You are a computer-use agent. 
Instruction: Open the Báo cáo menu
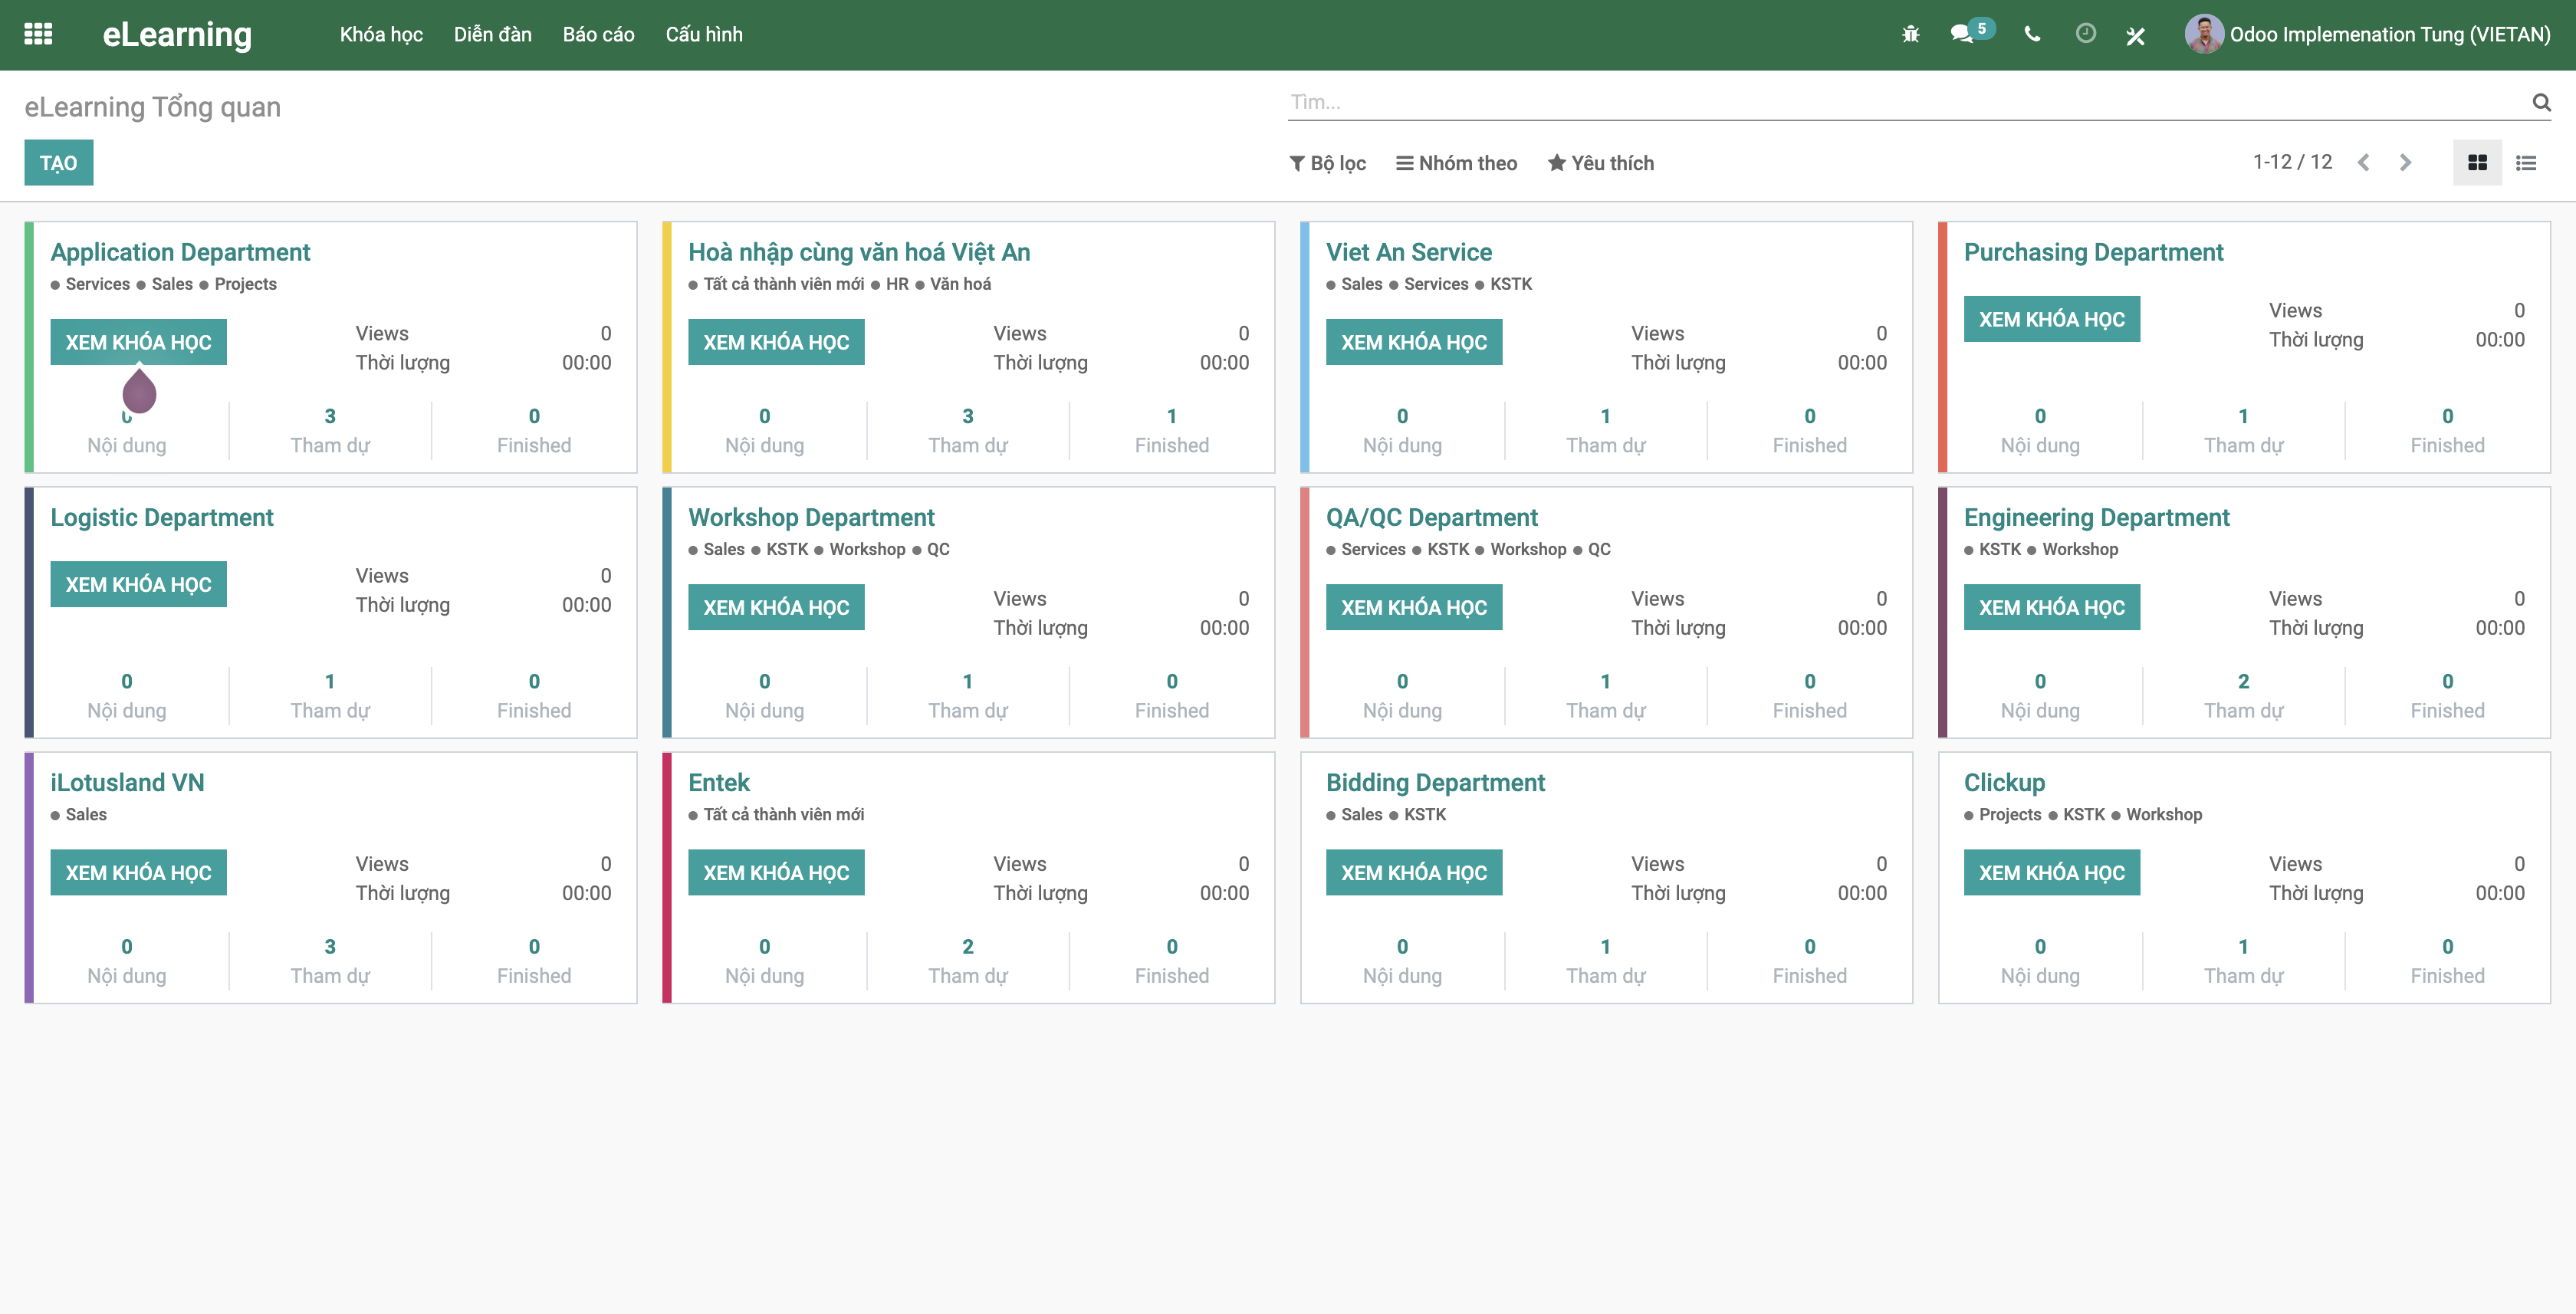[x=598, y=34]
